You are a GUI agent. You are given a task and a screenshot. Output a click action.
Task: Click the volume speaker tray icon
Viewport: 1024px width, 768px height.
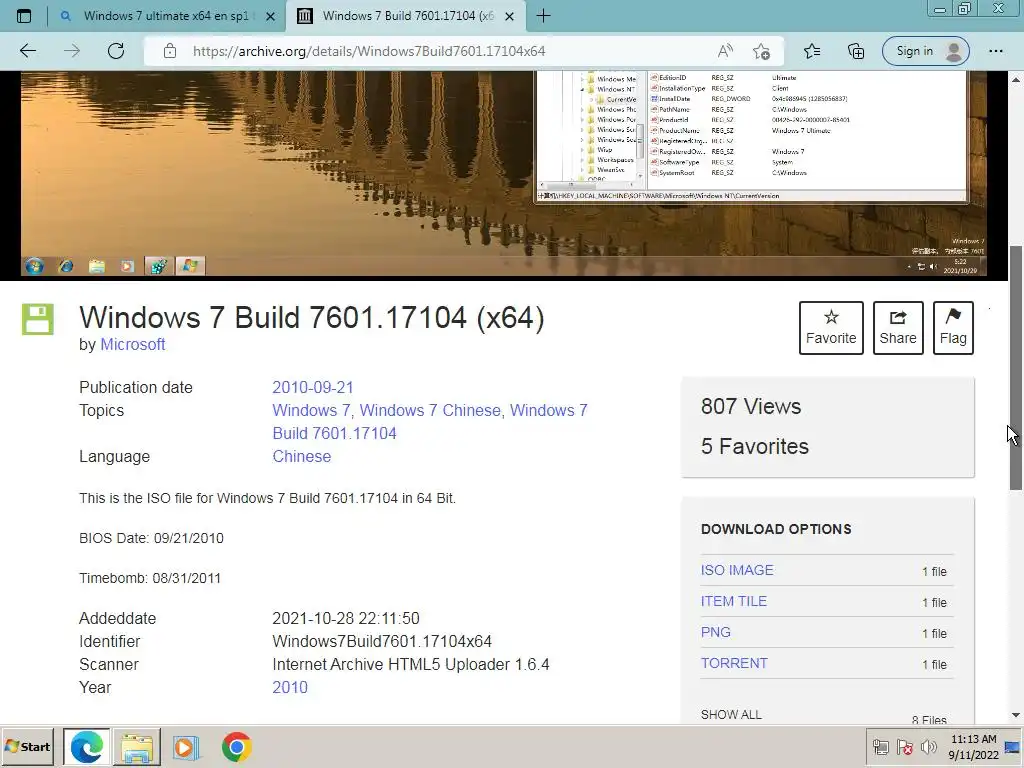click(x=928, y=747)
